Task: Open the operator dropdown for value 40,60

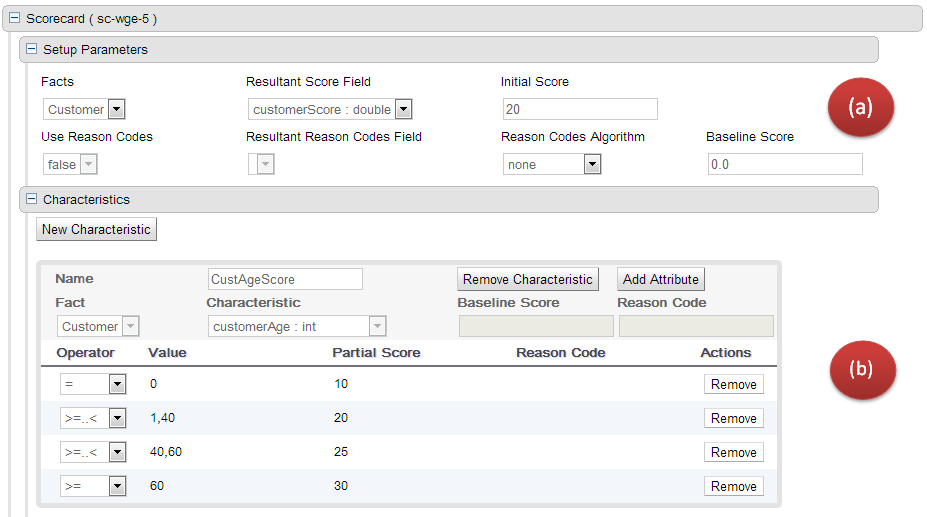Action: click(117, 453)
